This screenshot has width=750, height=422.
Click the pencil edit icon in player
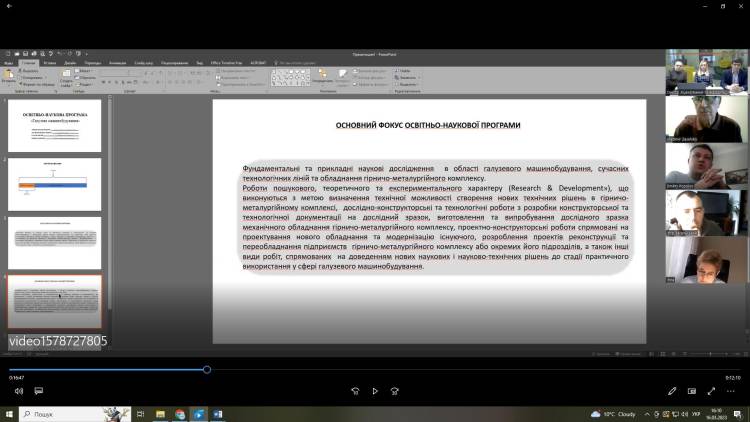tap(673, 391)
